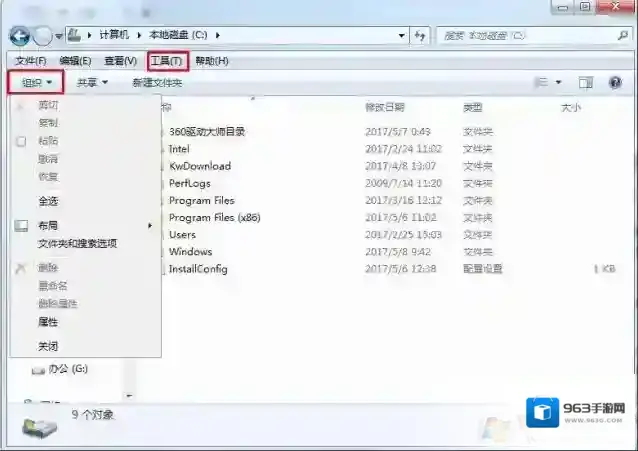Select the Intel folder
The width and height of the screenshot is (638, 451).
[179, 149]
